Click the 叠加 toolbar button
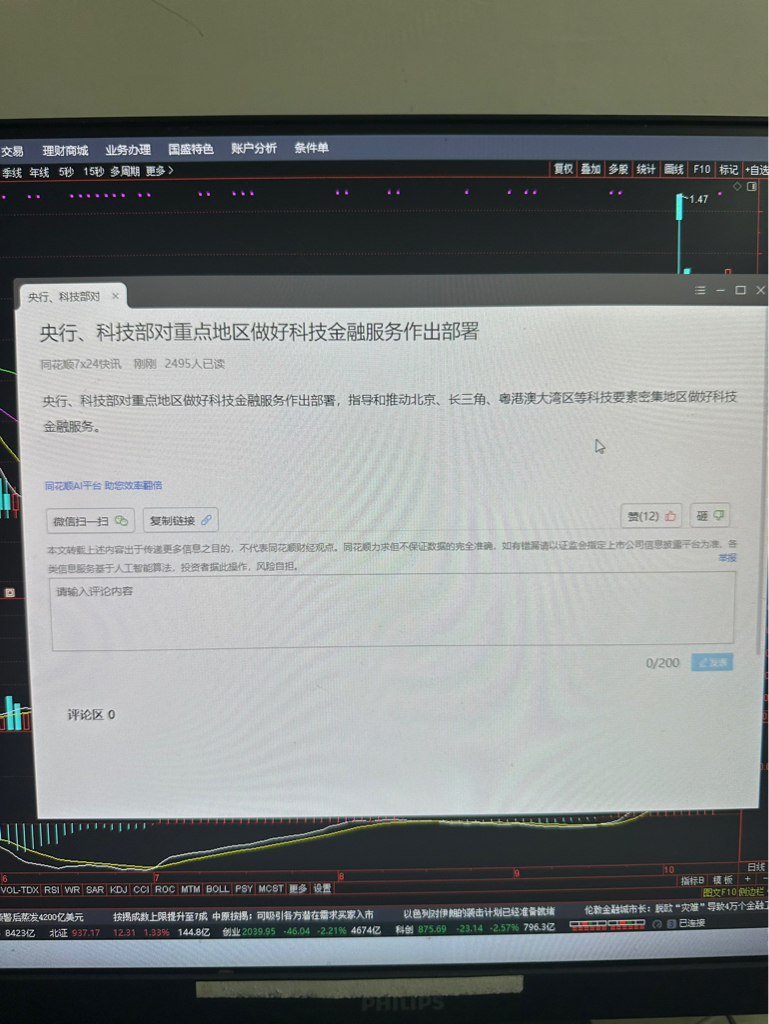Screen dimensions: 769x1024 pos(591,169)
